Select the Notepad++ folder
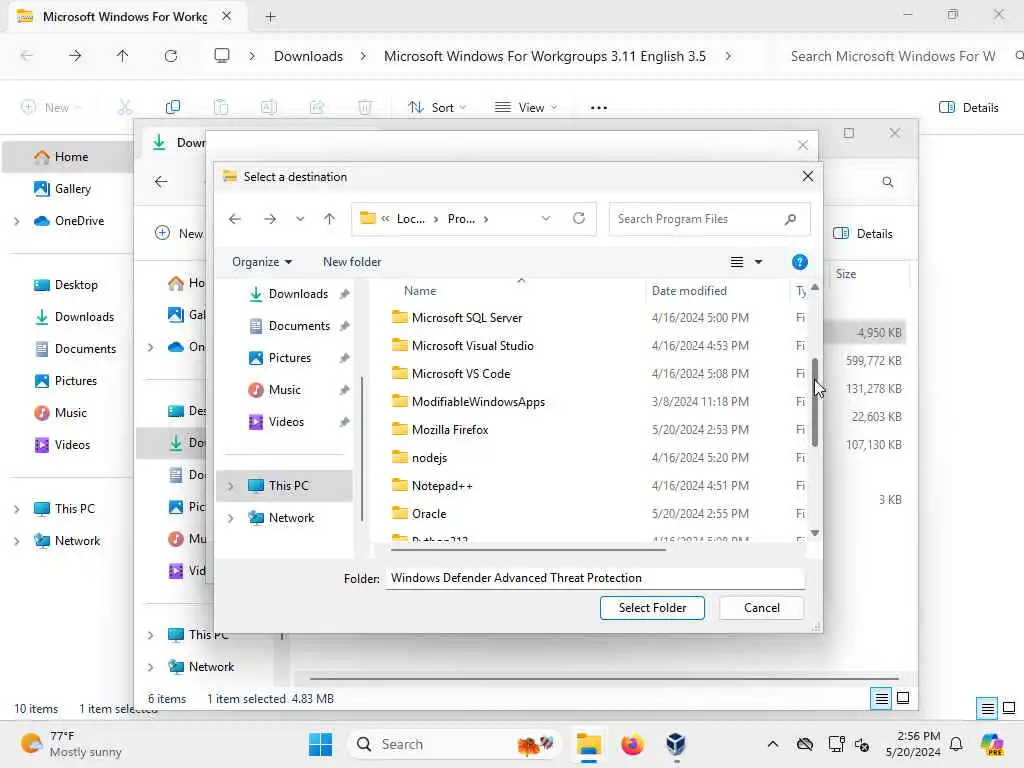This screenshot has height=768, width=1024. 441,487
